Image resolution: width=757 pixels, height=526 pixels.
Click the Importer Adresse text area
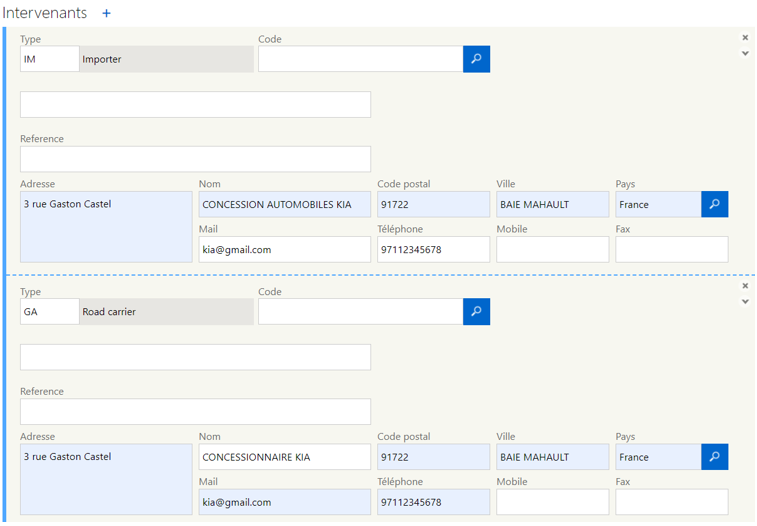(x=106, y=227)
